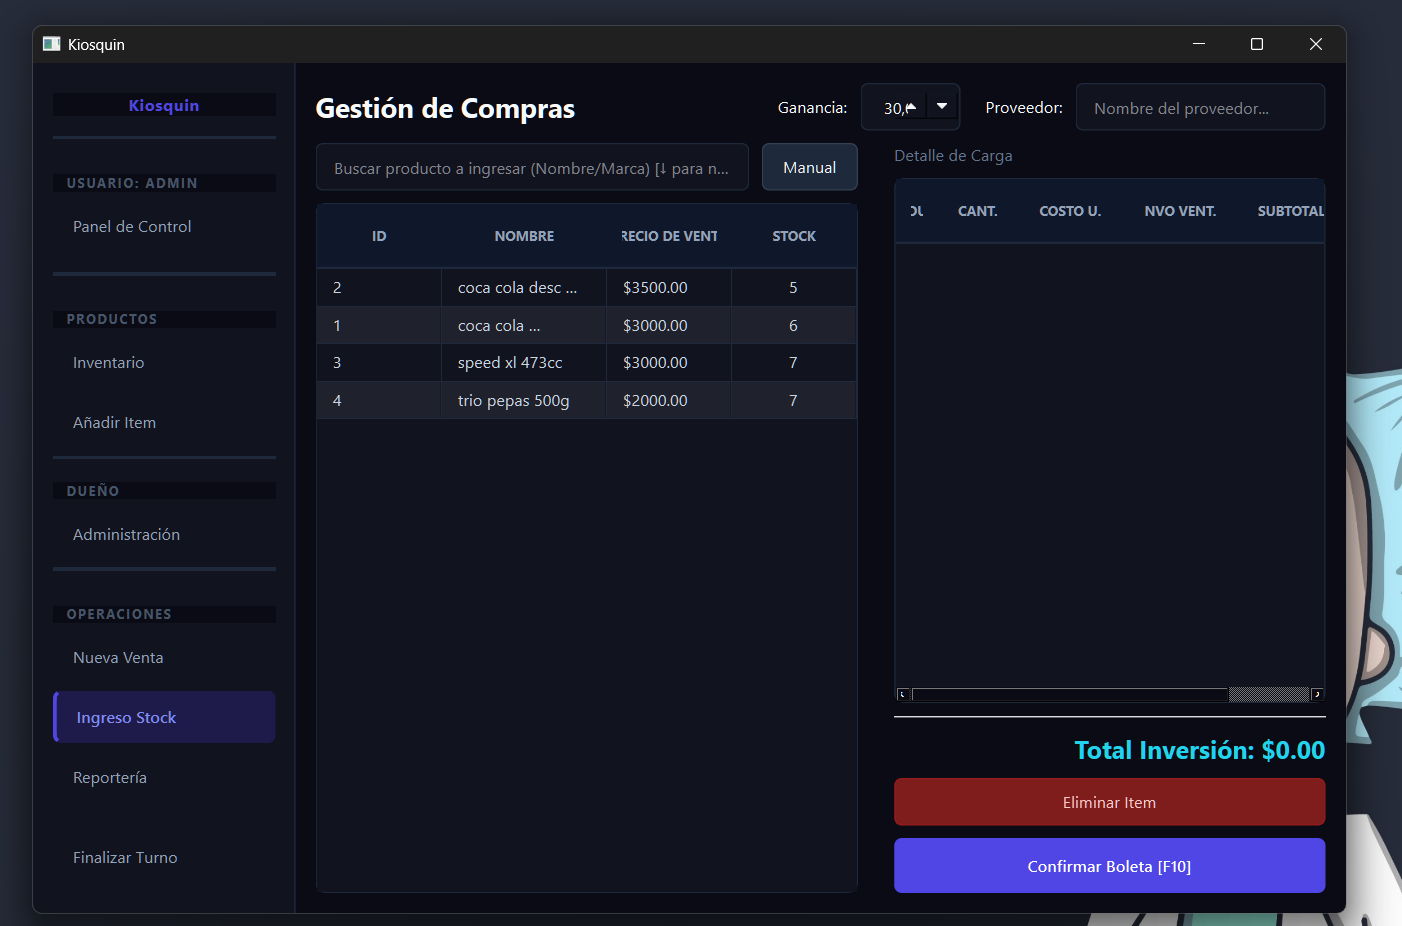Click the left arrow of the Detalle scrollbar
1402x926 pixels.
(901, 693)
